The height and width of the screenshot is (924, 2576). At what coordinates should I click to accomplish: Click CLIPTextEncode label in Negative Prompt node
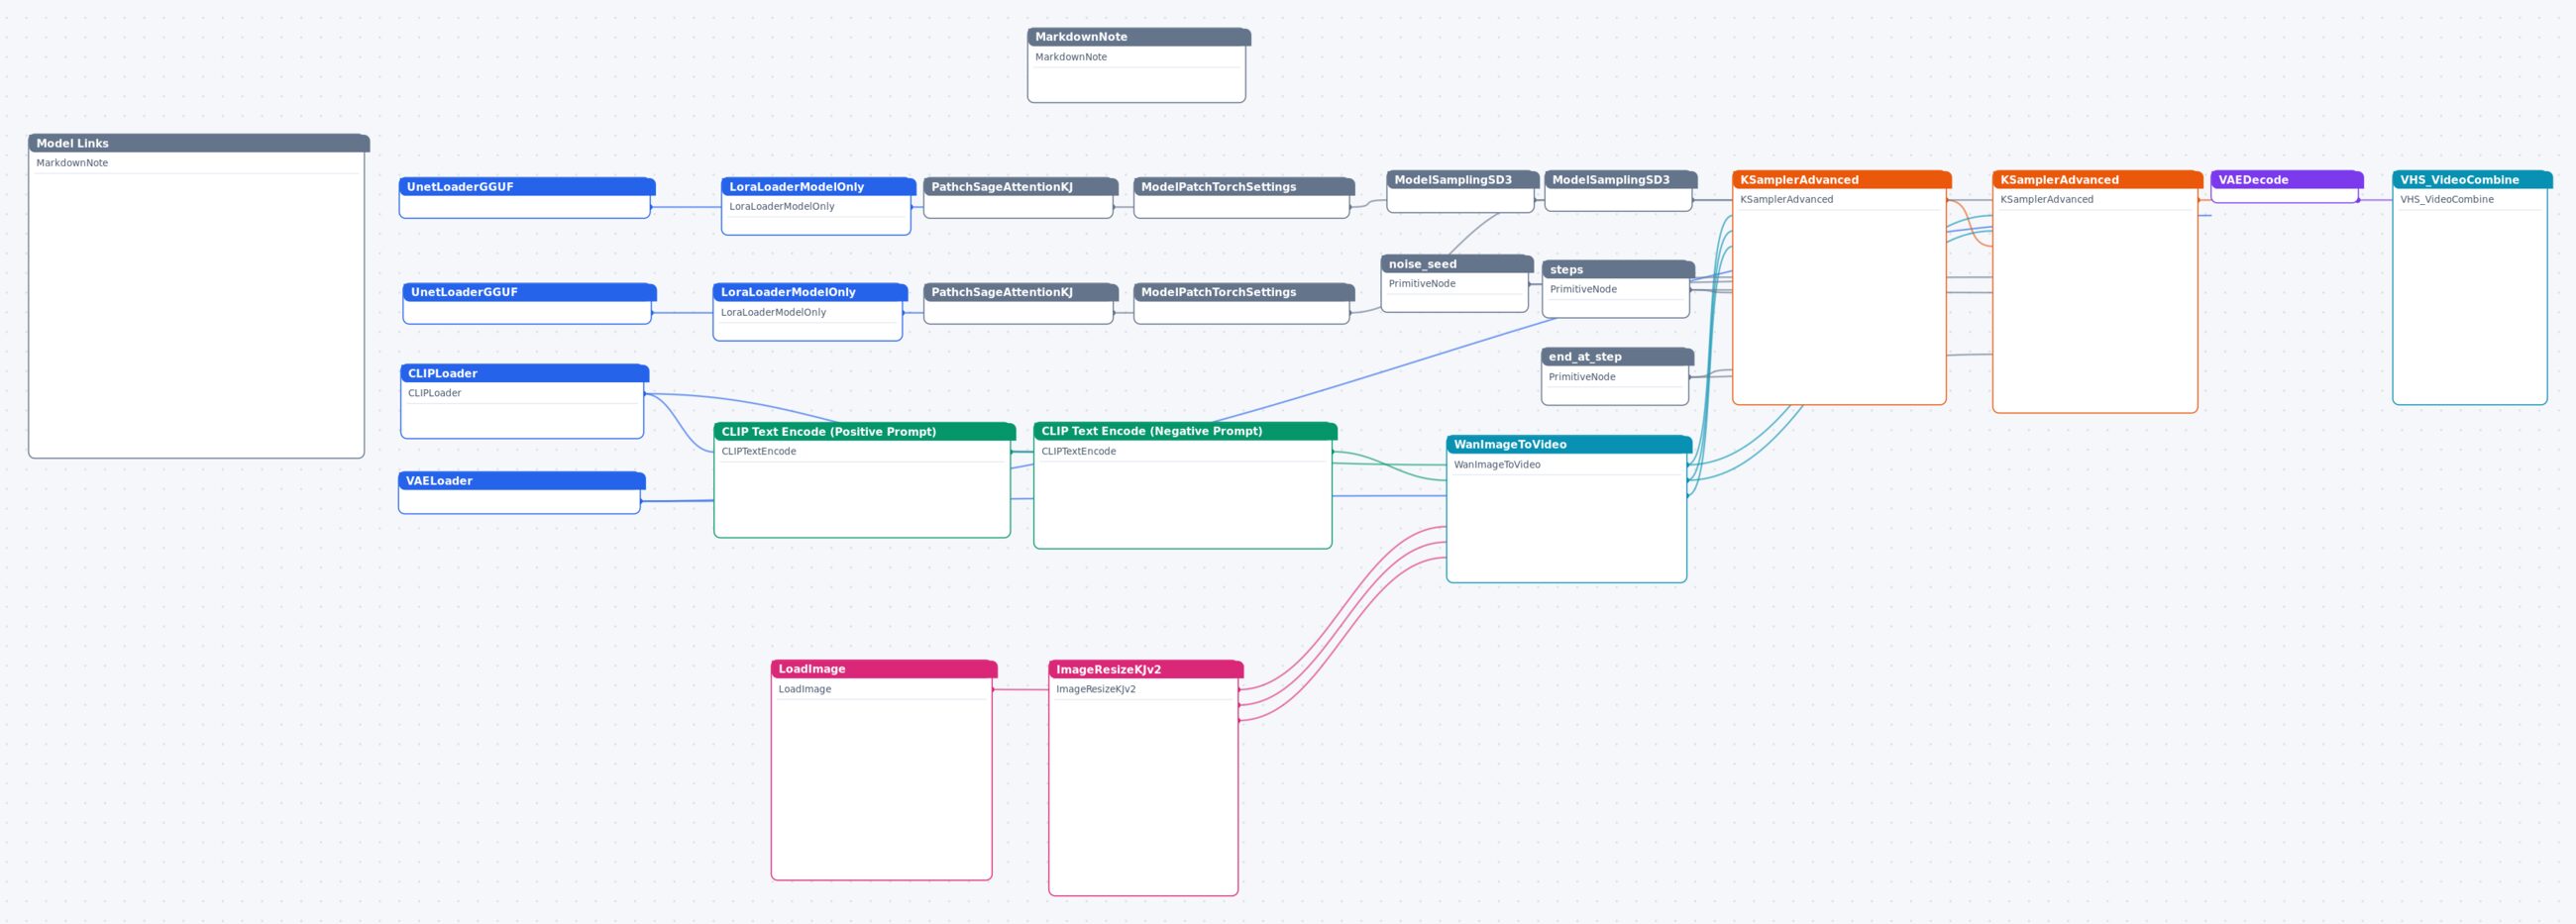pyautogui.click(x=1079, y=451)
